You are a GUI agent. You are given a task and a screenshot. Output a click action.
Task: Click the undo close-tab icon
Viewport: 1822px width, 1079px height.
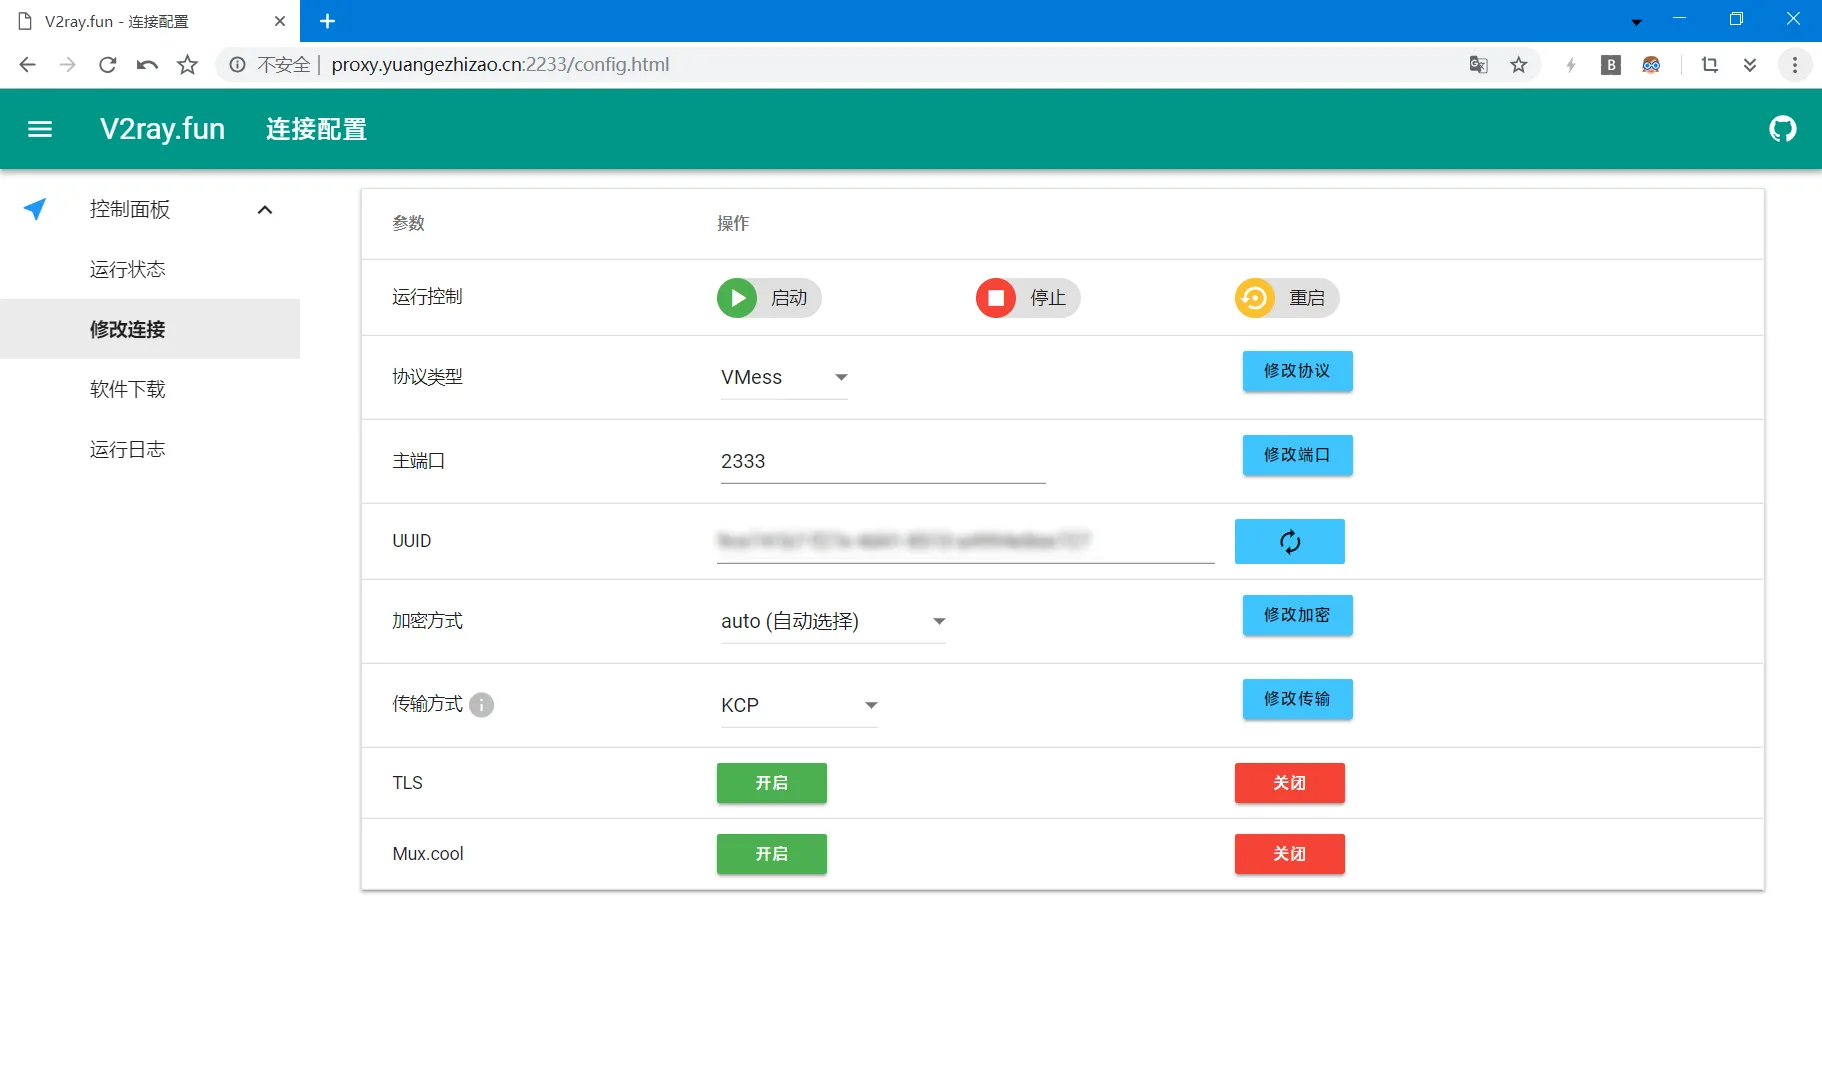(147, 65)
